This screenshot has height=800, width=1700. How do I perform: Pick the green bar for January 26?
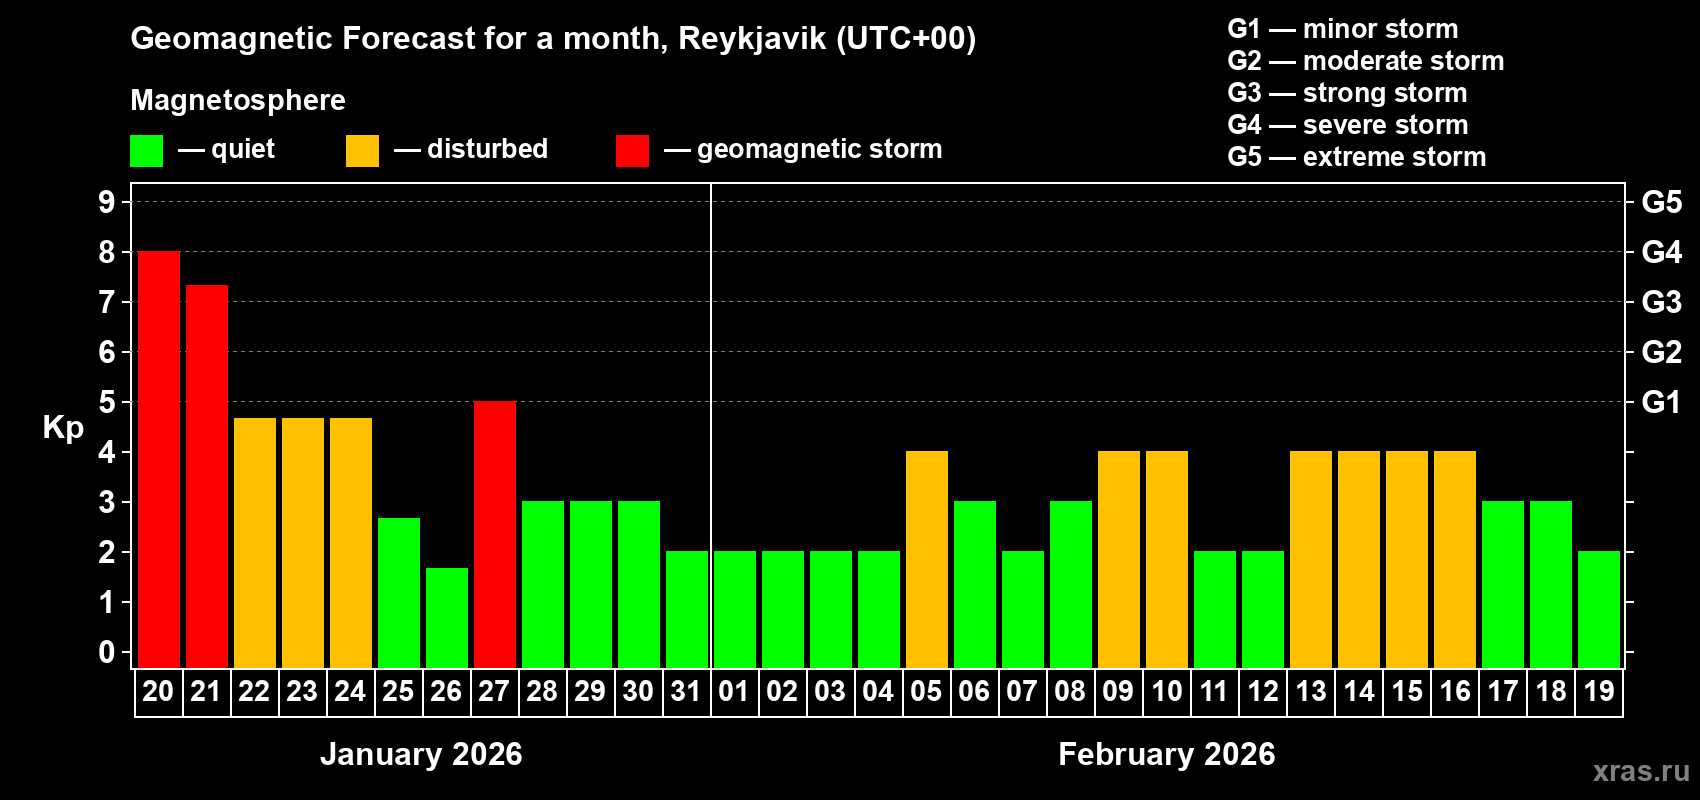tap(447, 618)
